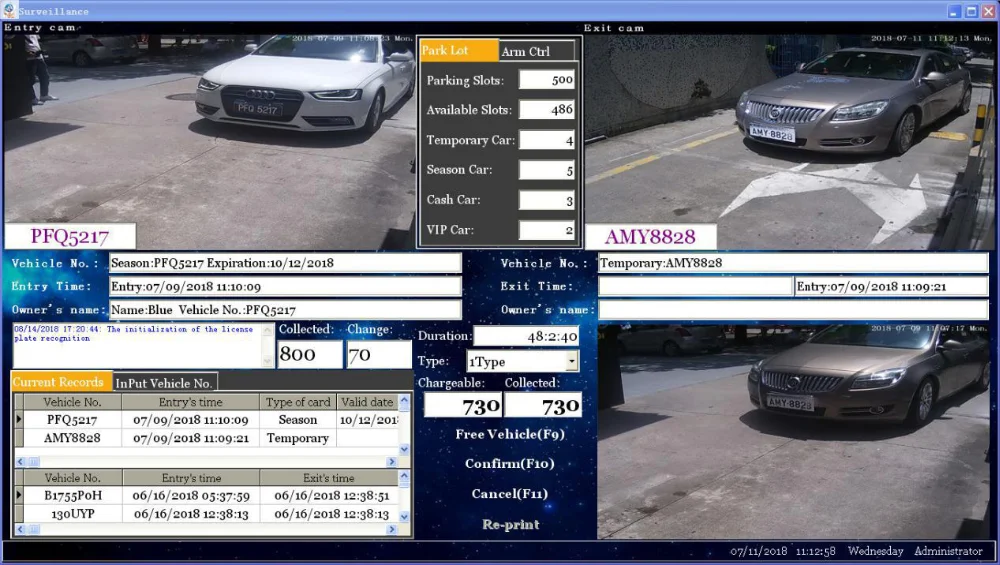Click the Surveillance app icon in title bar
The image size is (1000, 565).
[x=9, y=11]
